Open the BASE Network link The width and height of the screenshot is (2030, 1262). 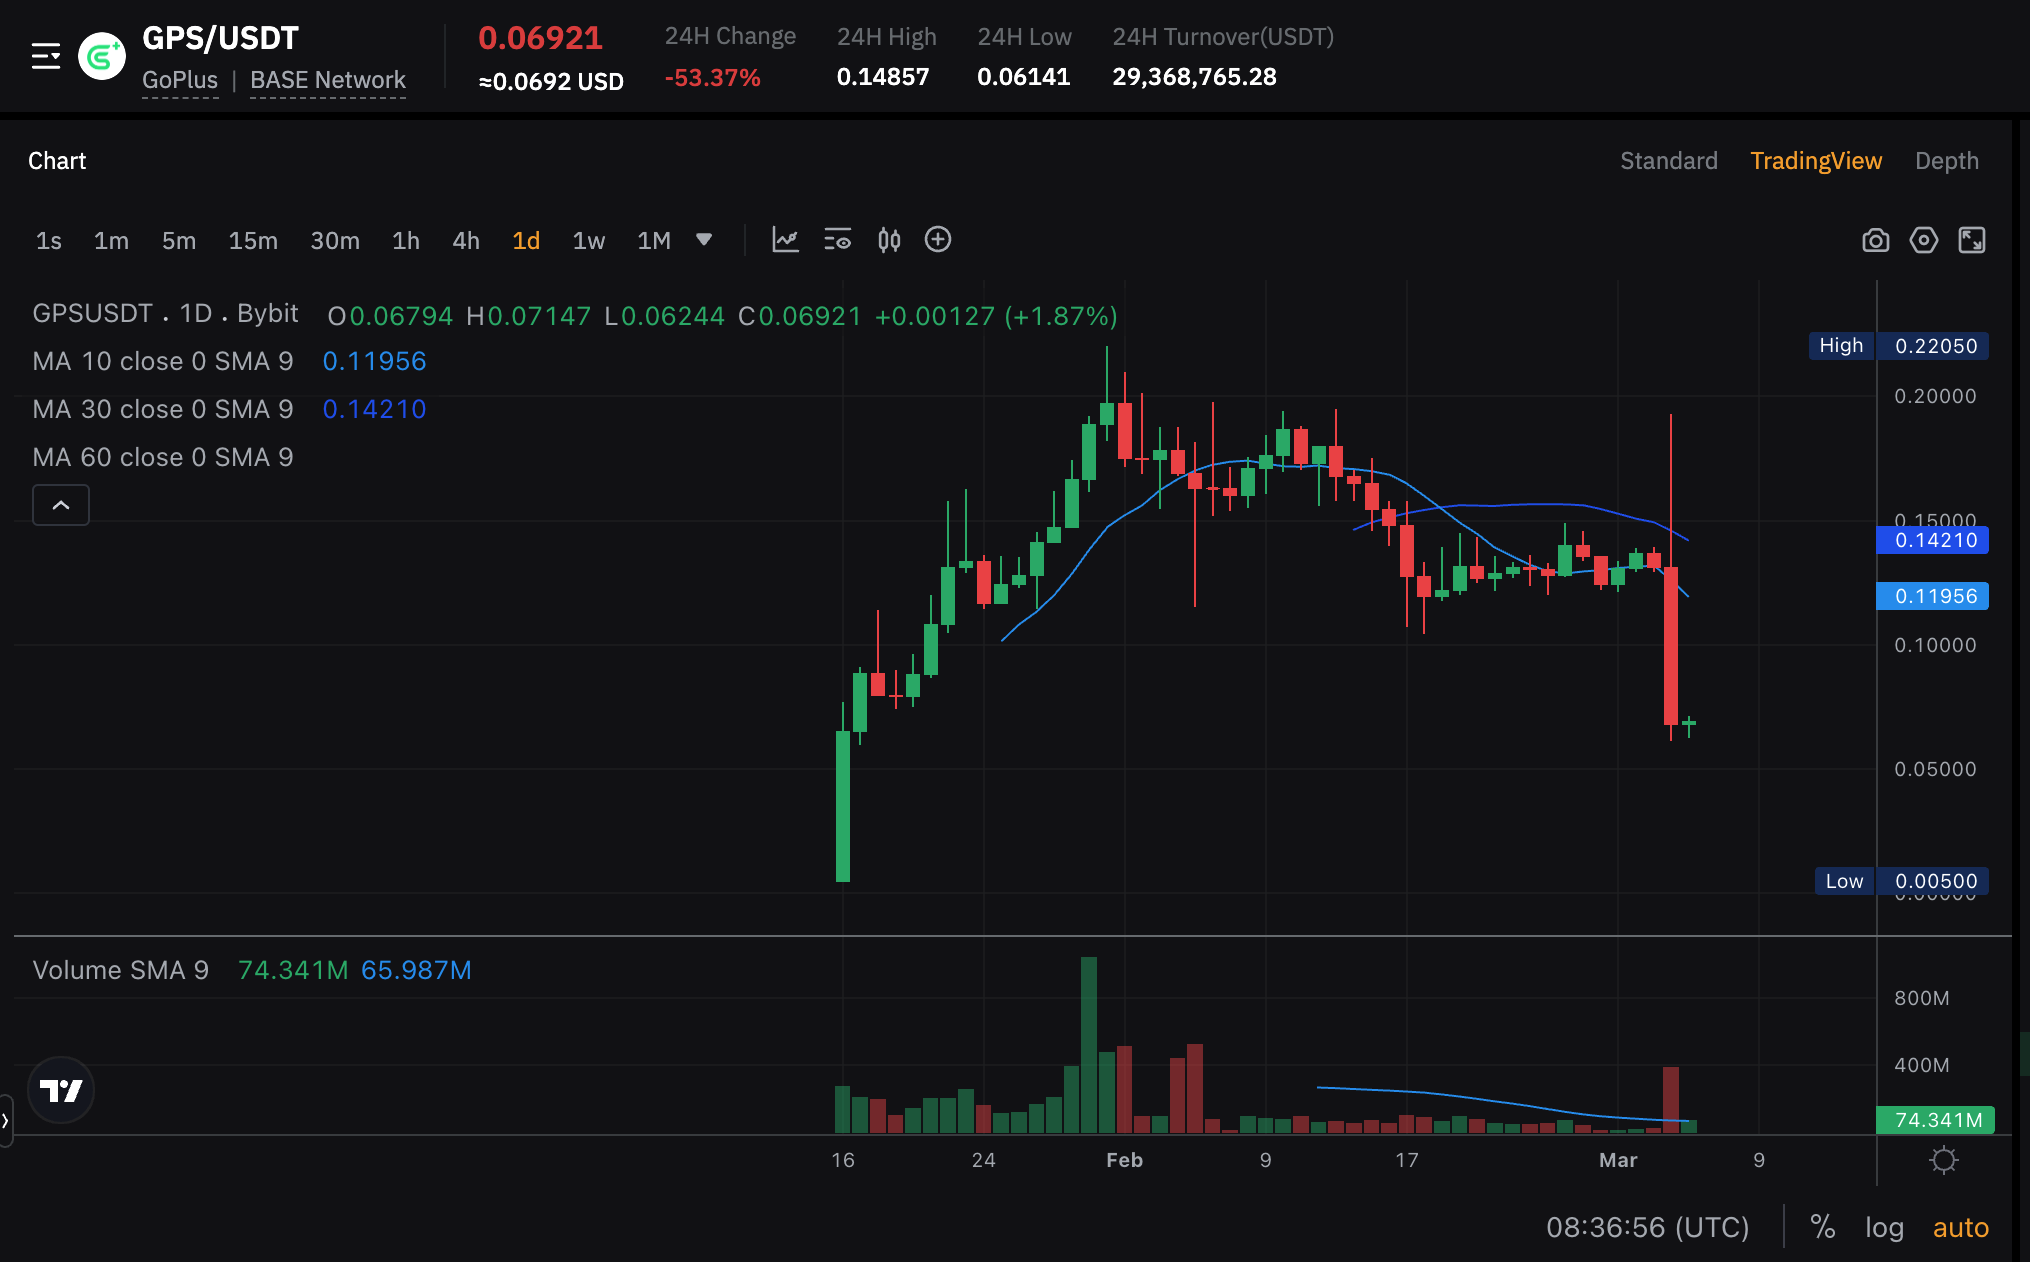[x=328, y=80]
